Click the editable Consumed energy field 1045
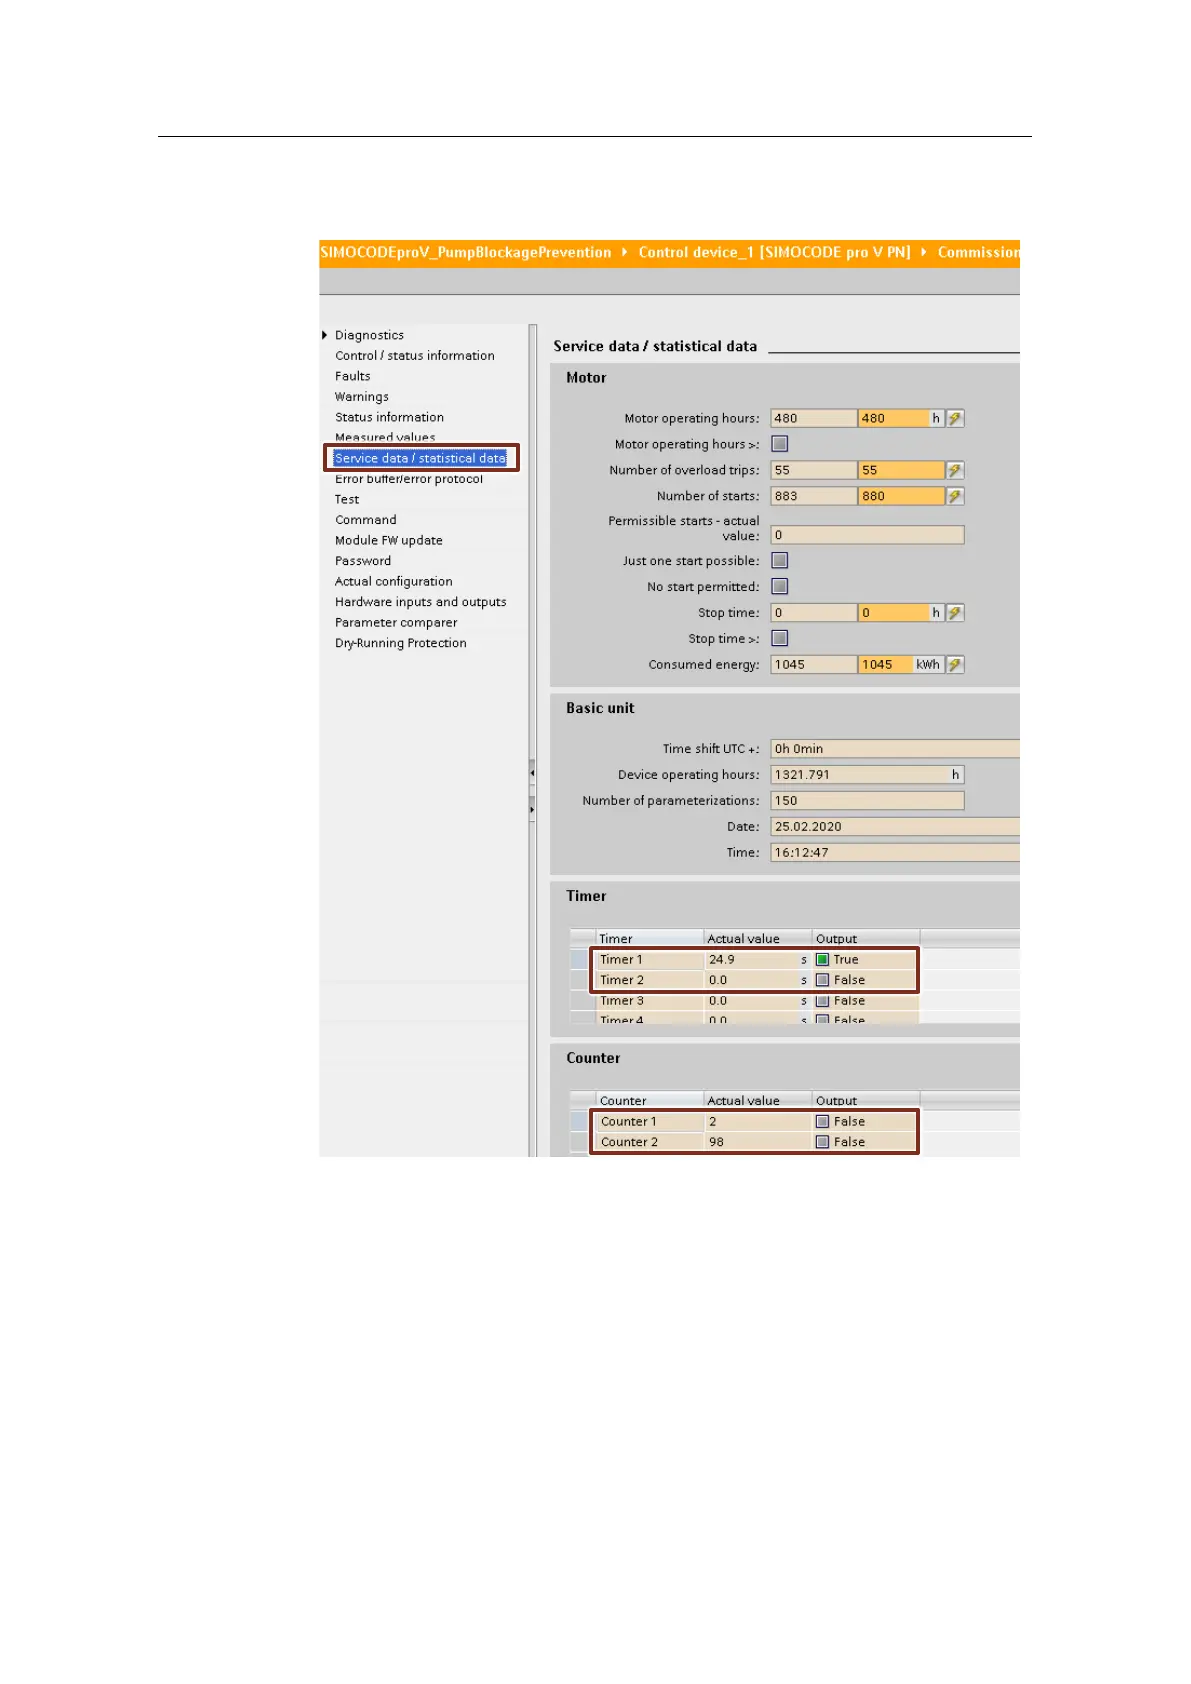This screenshot has height=1684, width=1191. tap(886, 665)
